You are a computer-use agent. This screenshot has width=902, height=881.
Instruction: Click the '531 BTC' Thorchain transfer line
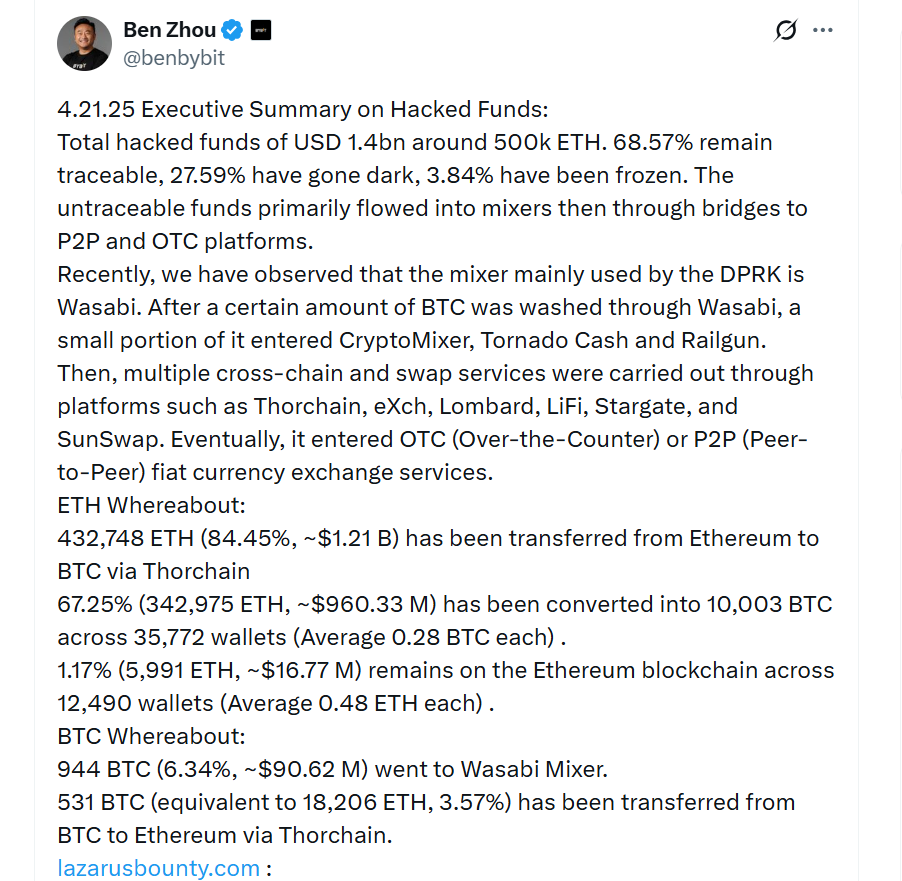pyautogui.click(x=425, y=802)
